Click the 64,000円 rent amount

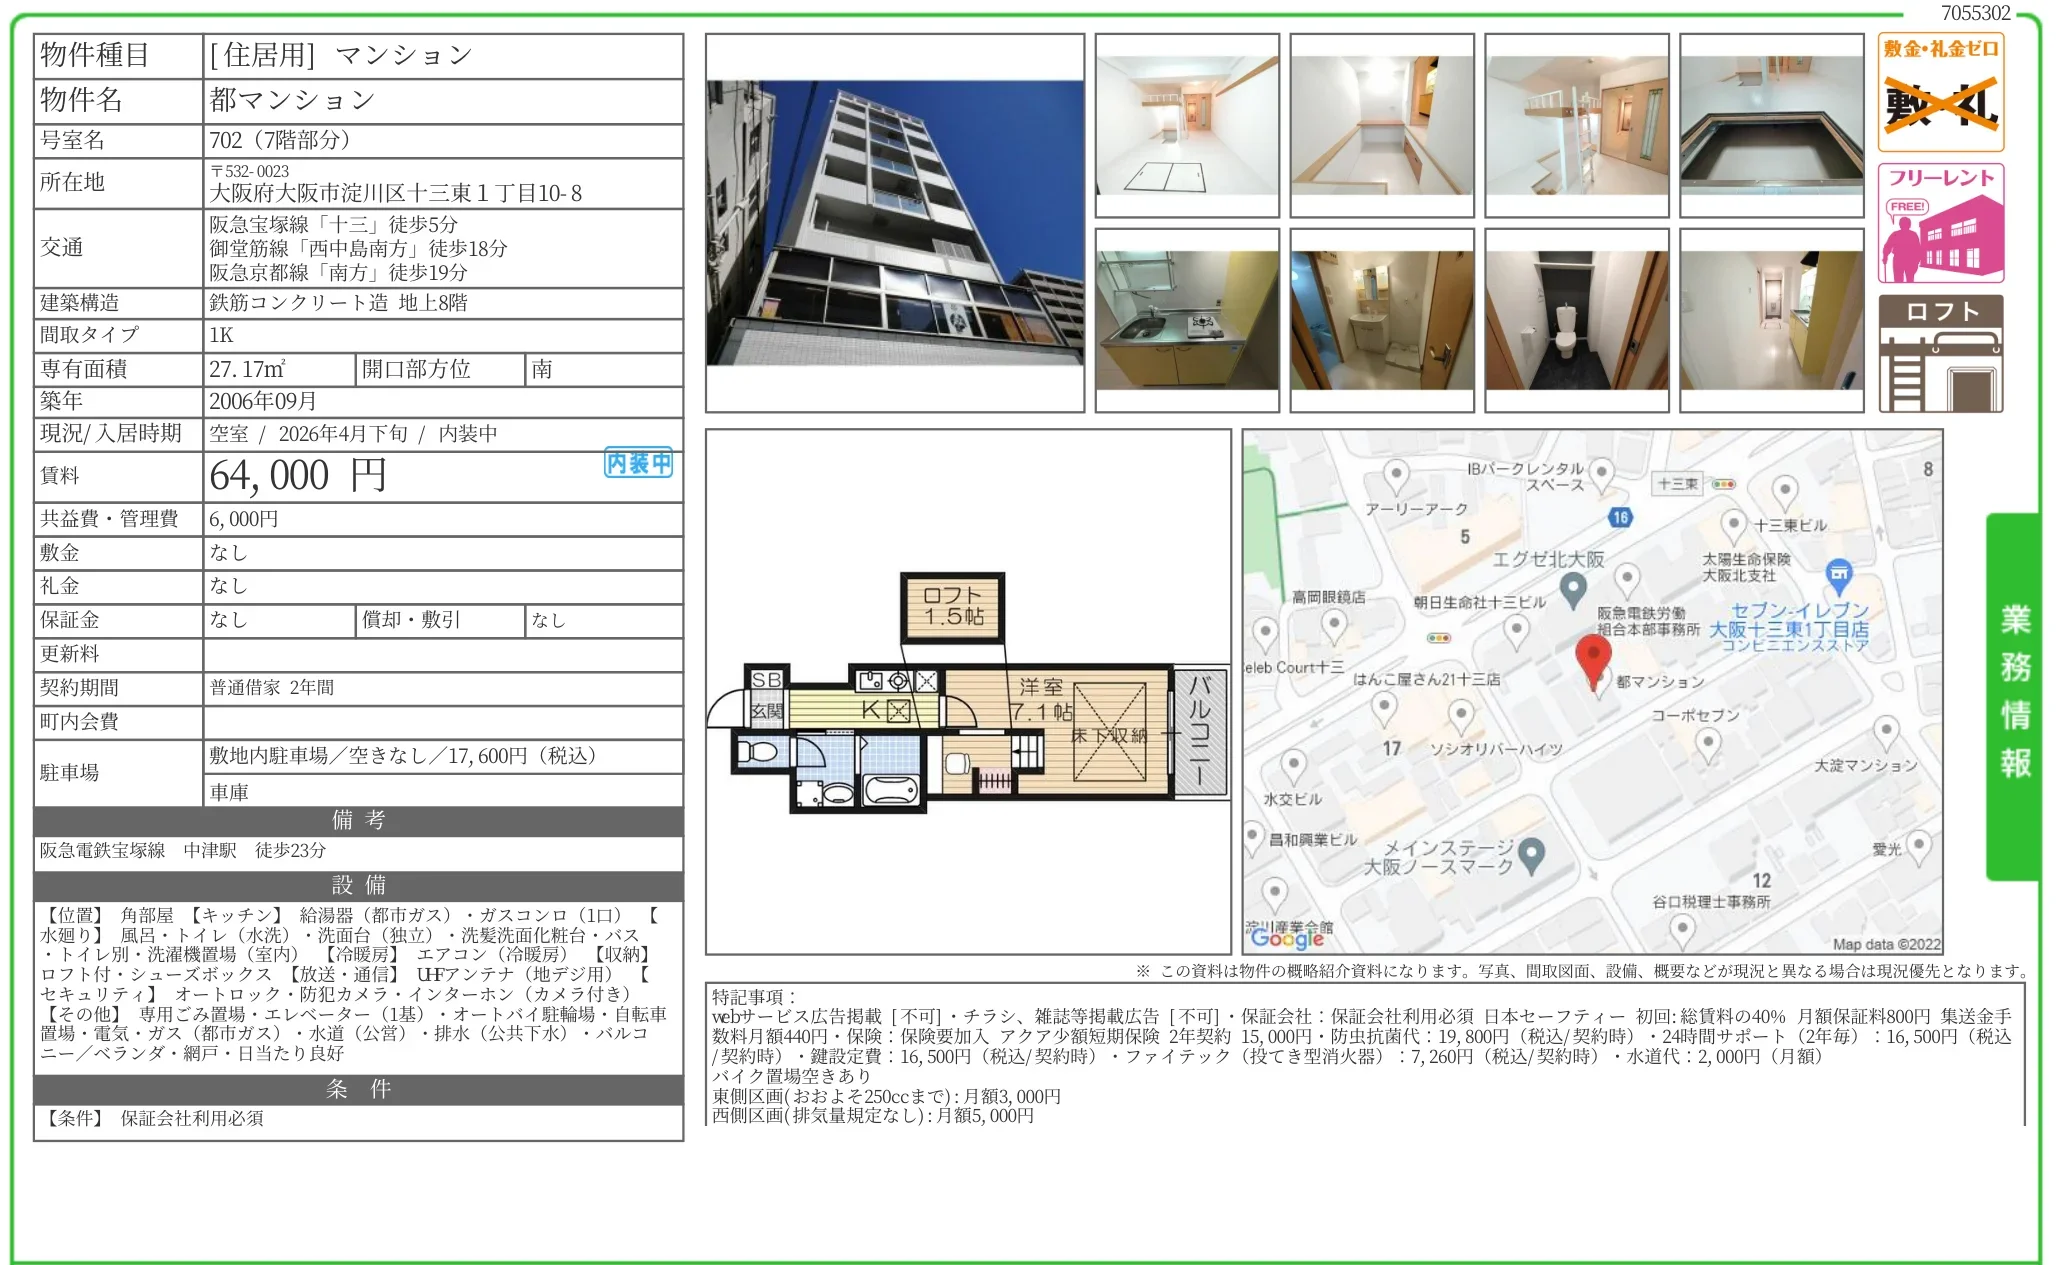pyautogui.click(x=297, y=476)
